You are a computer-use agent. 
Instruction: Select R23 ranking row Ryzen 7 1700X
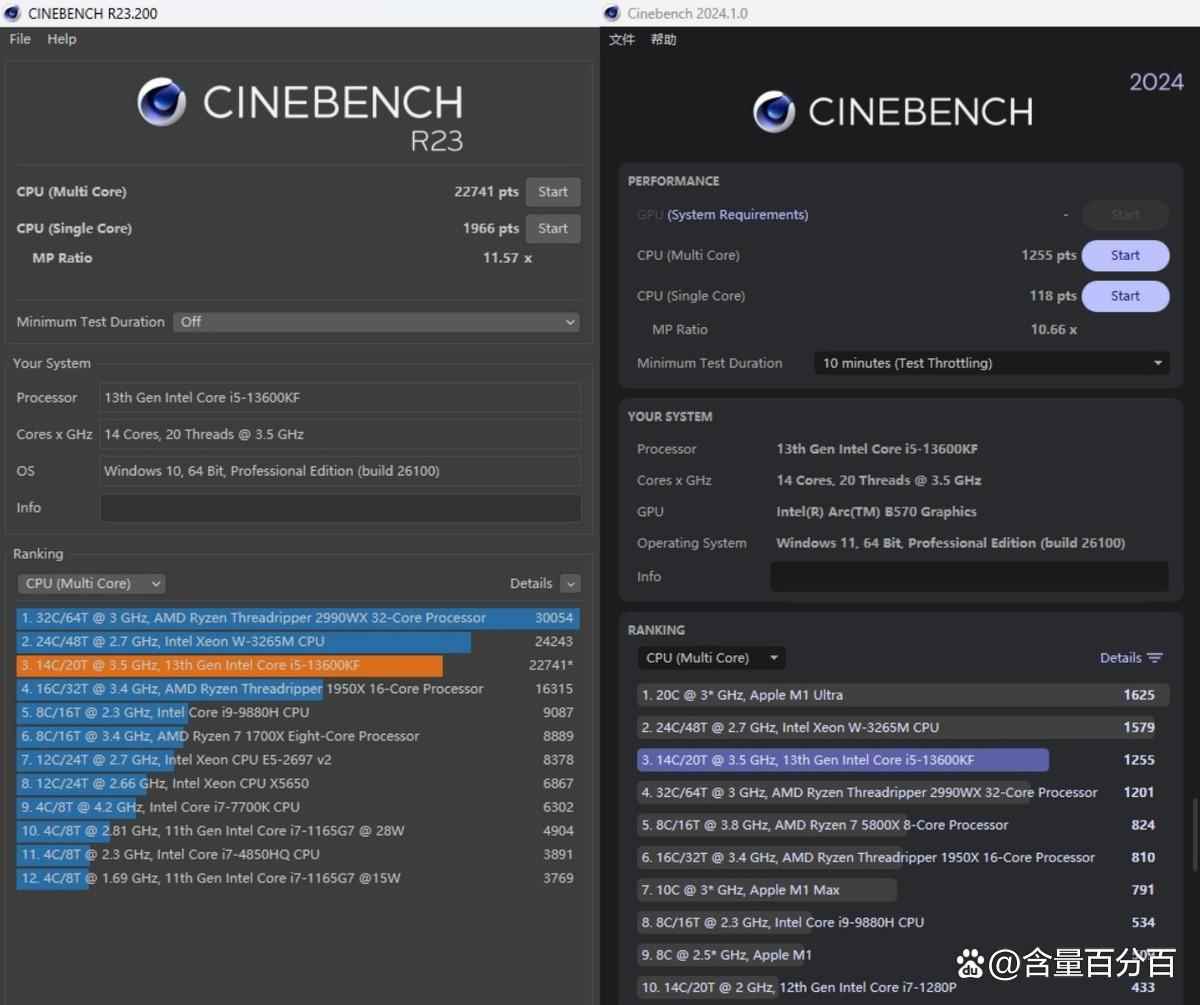click(x=298, y=736)
